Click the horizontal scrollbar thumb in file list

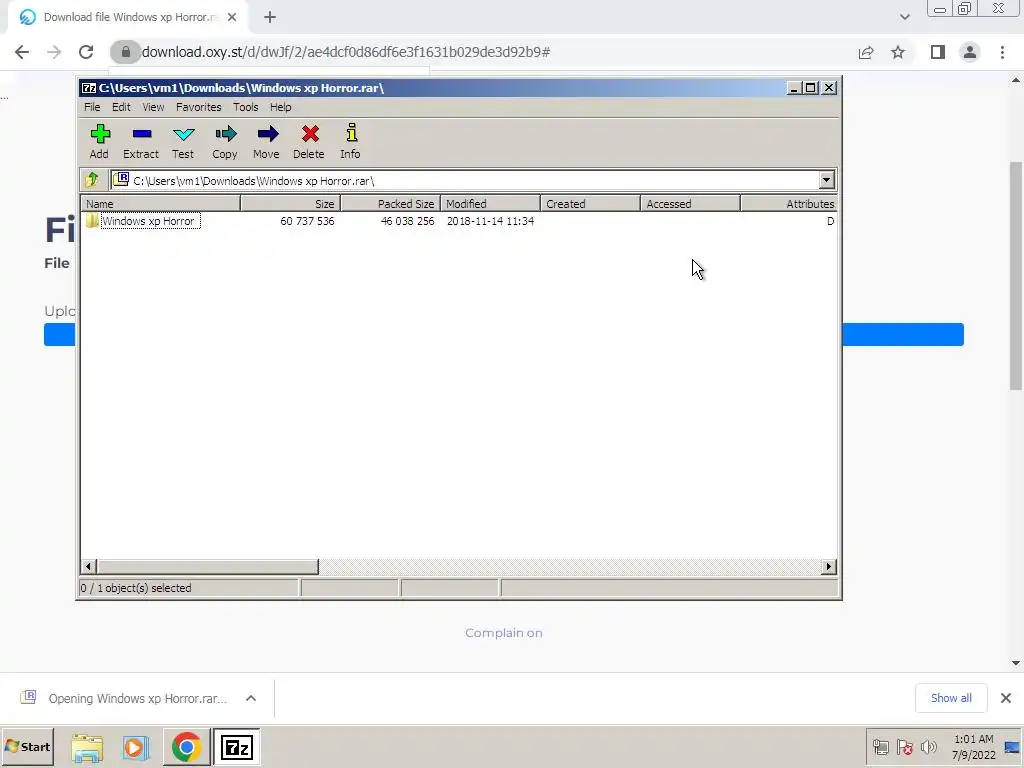click(208, 566)
